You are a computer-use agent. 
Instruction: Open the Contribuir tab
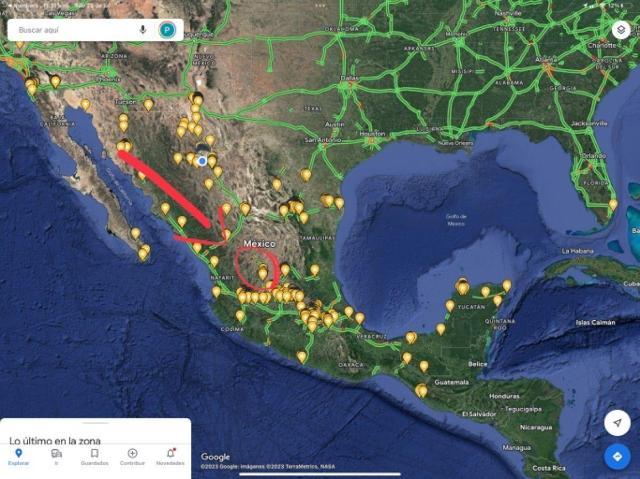point(132,457)
